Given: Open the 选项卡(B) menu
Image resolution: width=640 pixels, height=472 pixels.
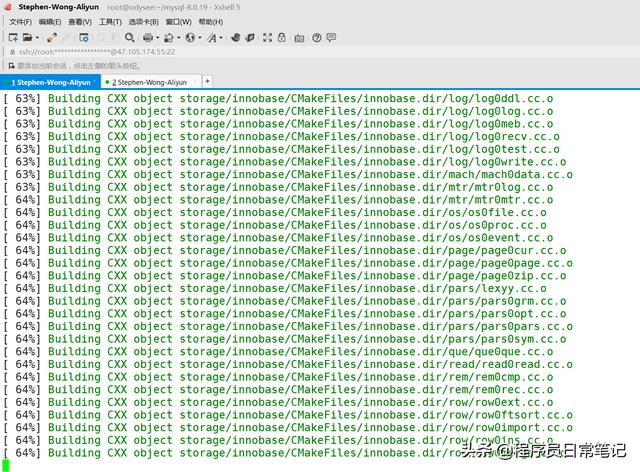Looking at the screenshot, I should [144, 22].
